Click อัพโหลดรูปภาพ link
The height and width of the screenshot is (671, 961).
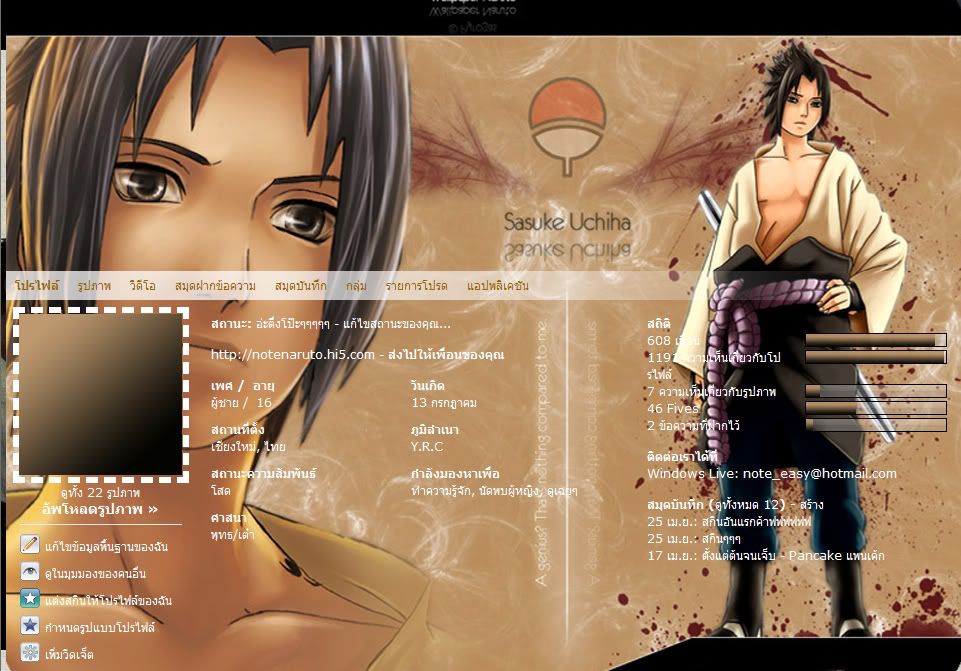[100, 509]
